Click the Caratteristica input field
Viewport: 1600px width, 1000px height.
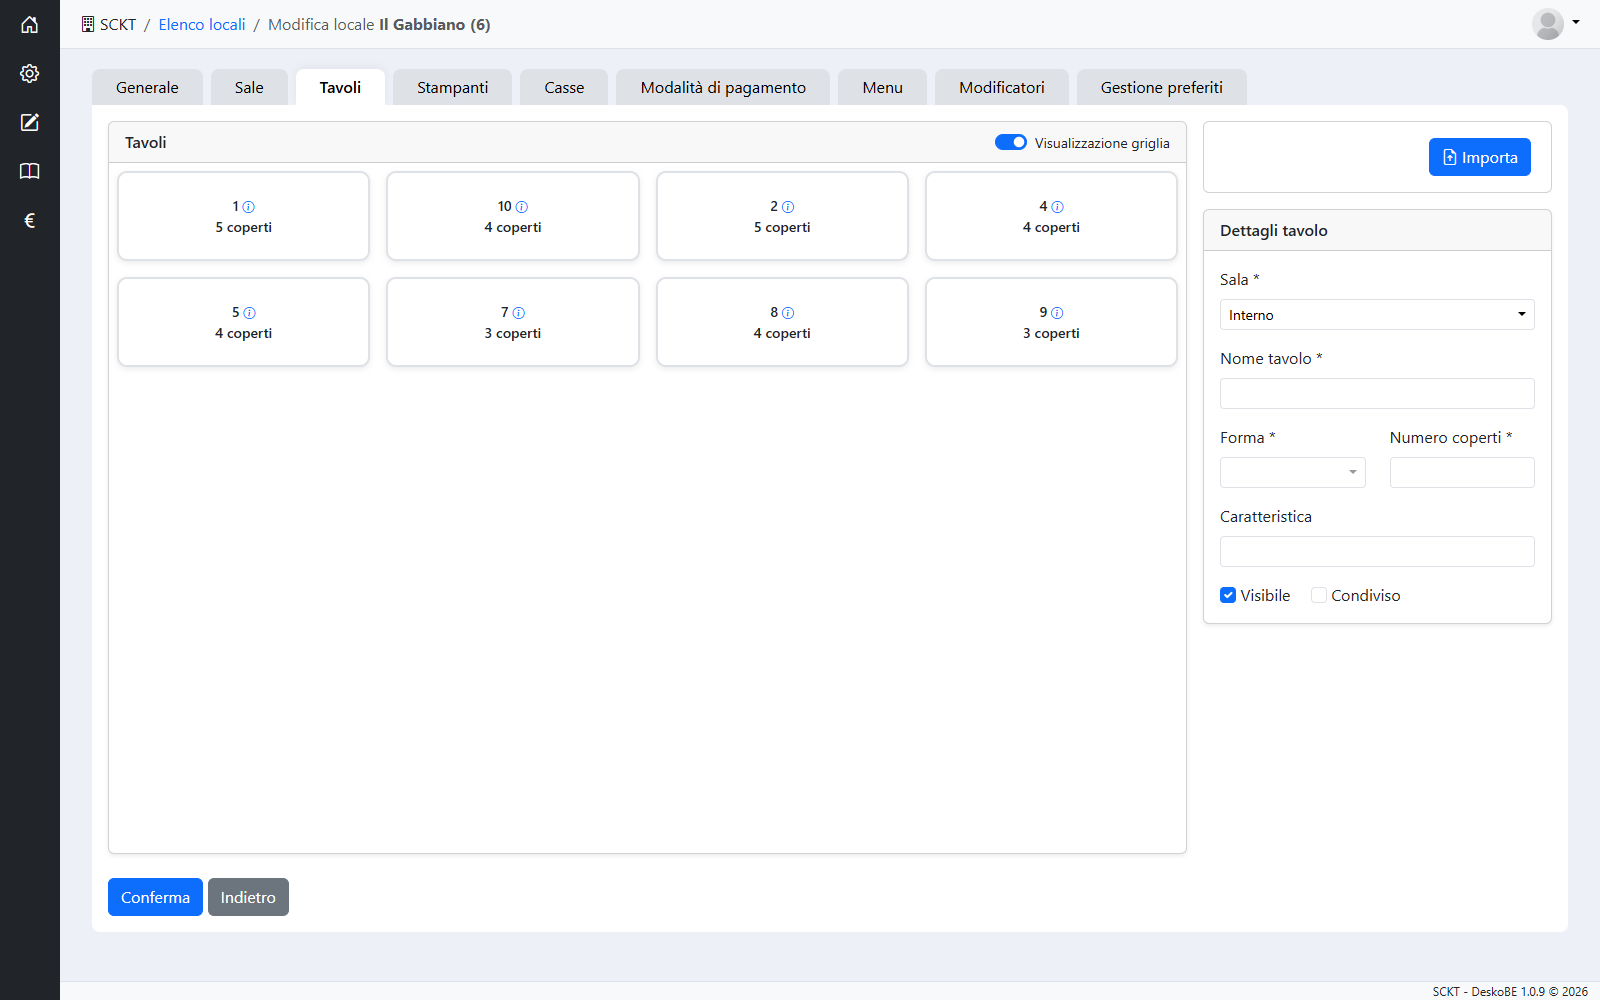1377,551
